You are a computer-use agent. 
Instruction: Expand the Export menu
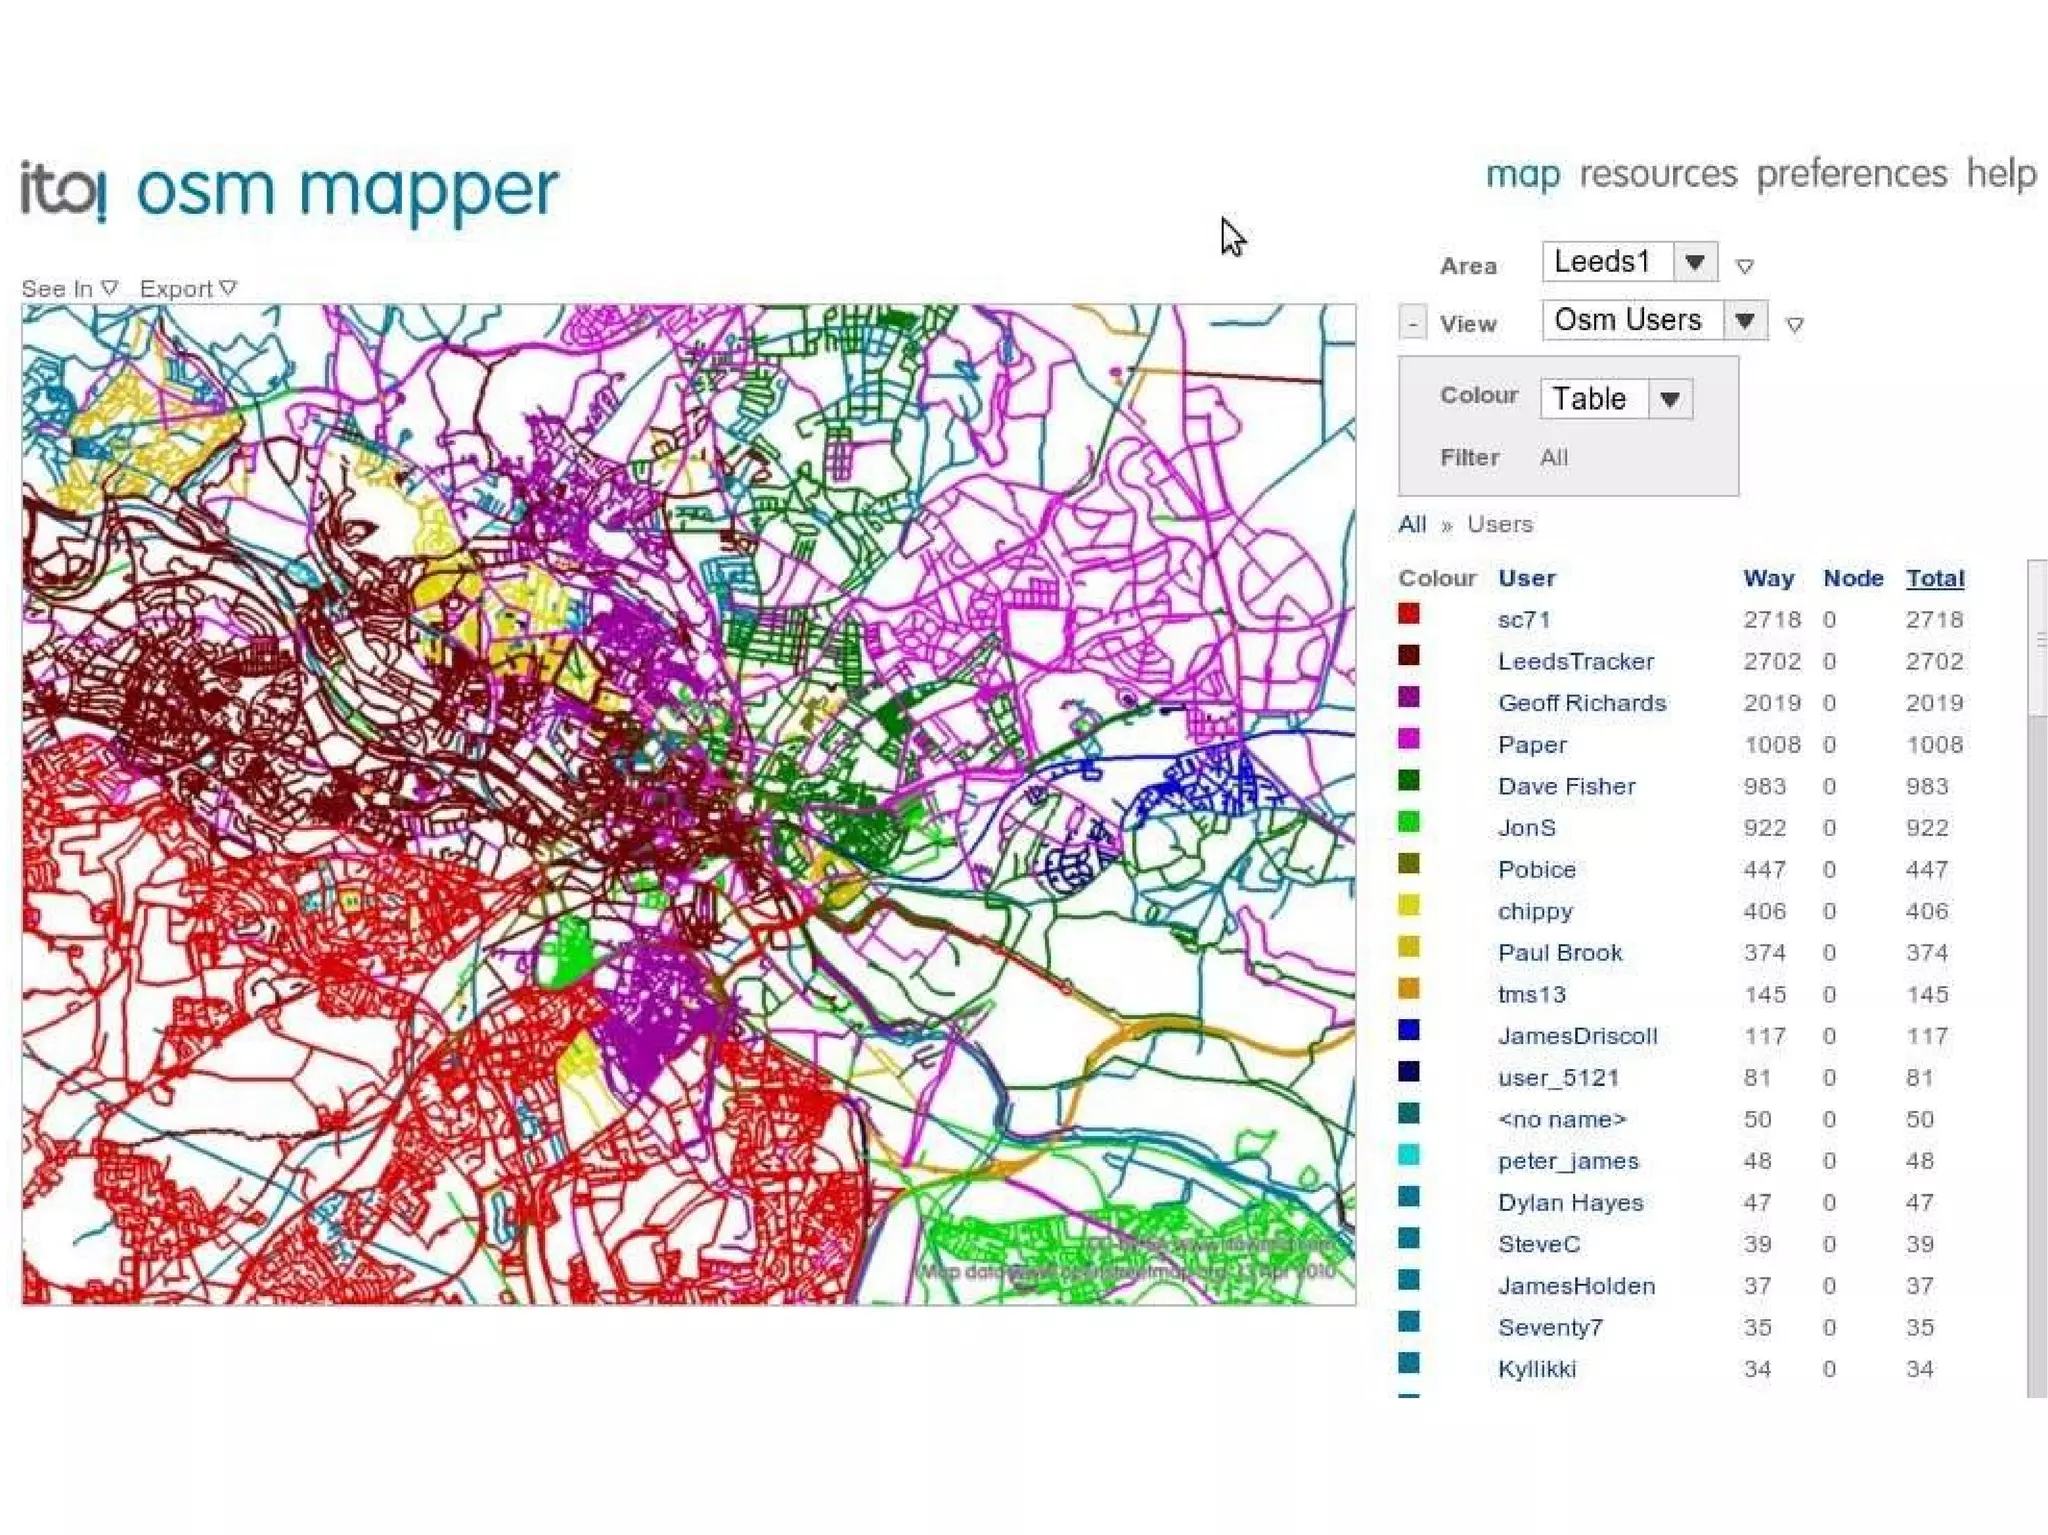click(x=187, y=289)
